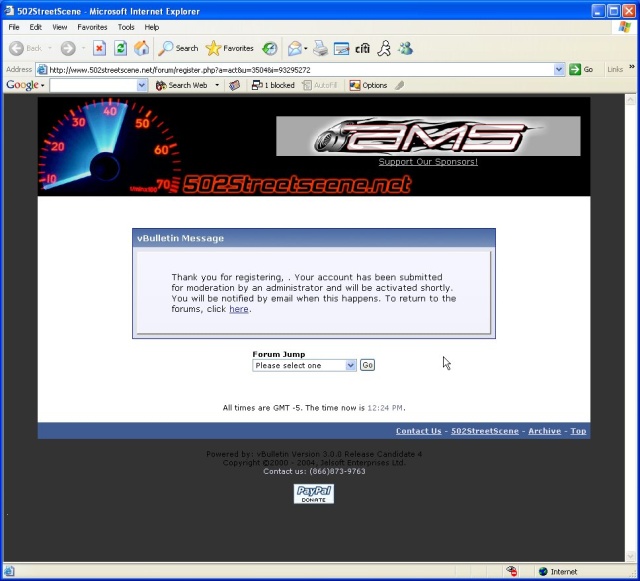Click the Windows flag logo at menu bar right
This screenshot has width=640, height=581.
624,27
